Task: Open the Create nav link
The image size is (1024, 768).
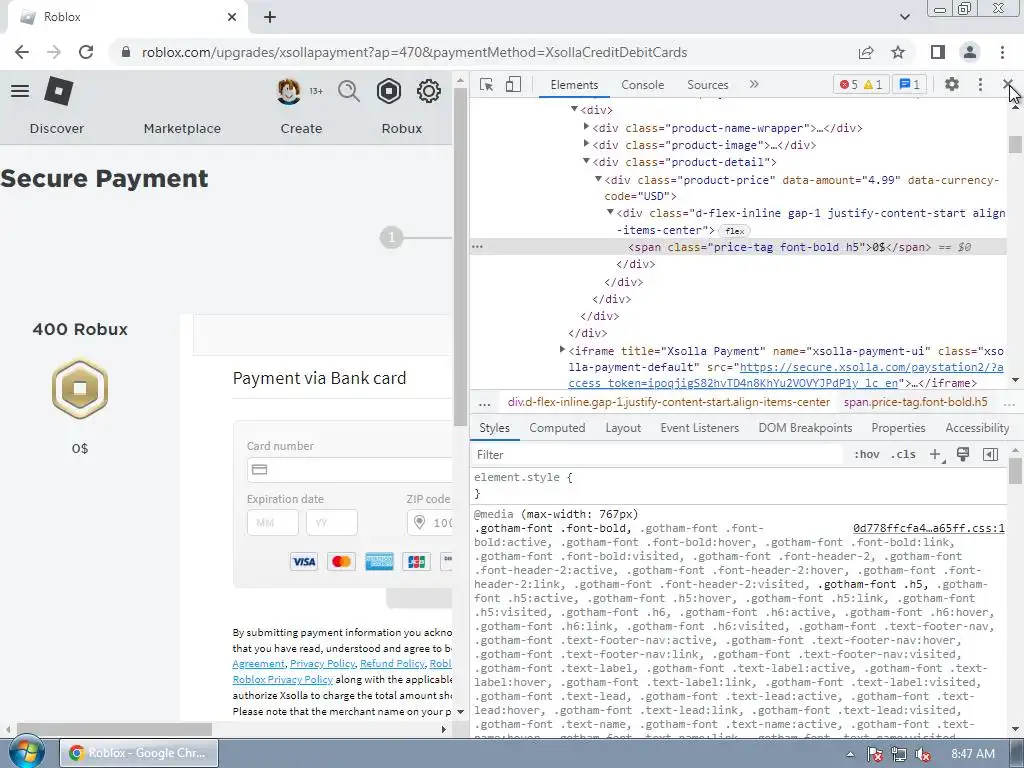Action: (301, 129)
